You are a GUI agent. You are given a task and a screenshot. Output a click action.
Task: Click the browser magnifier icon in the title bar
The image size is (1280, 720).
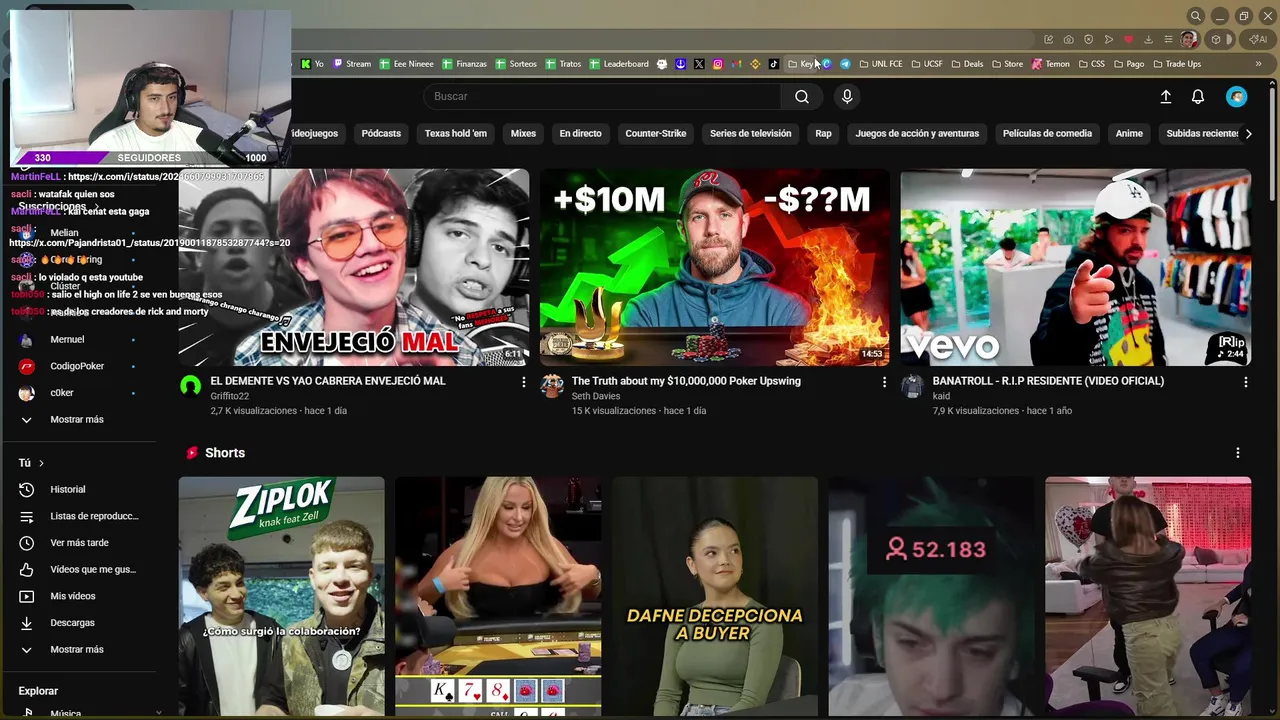(1195, 16)
